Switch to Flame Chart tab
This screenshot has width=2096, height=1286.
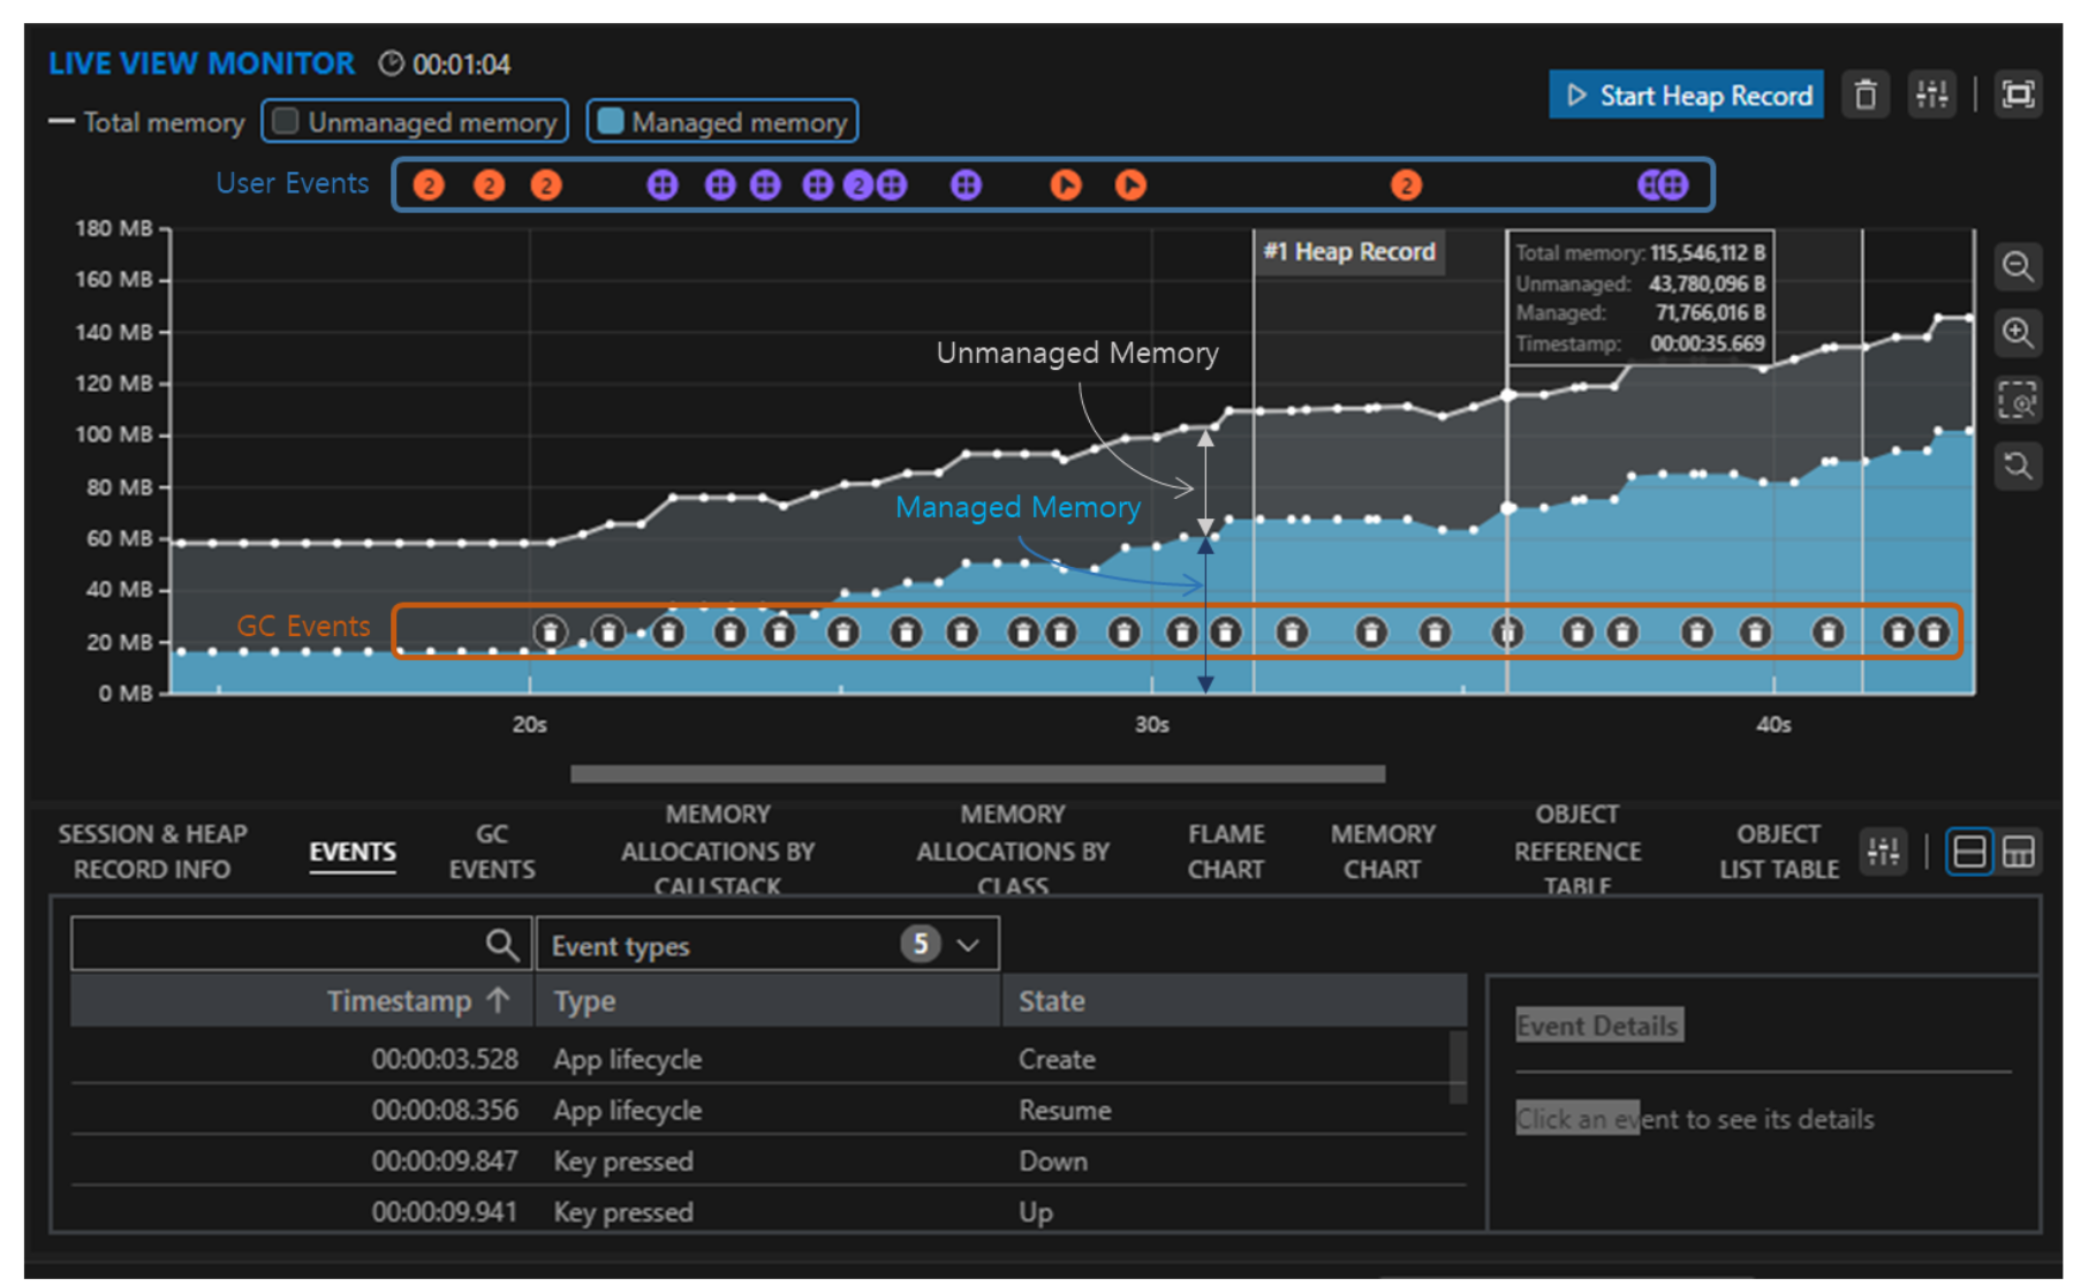click(x=1225, y=851)
